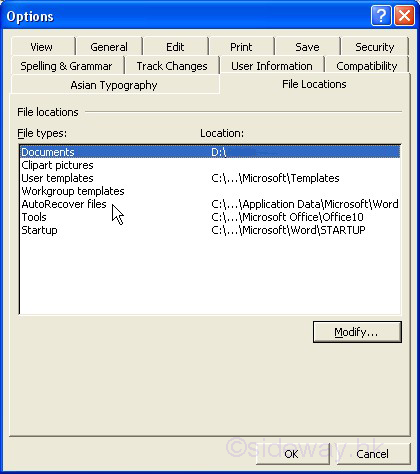Viewport: 420px width, 474px height.
Task: Go to the Print tab
Action: (241, 47)
